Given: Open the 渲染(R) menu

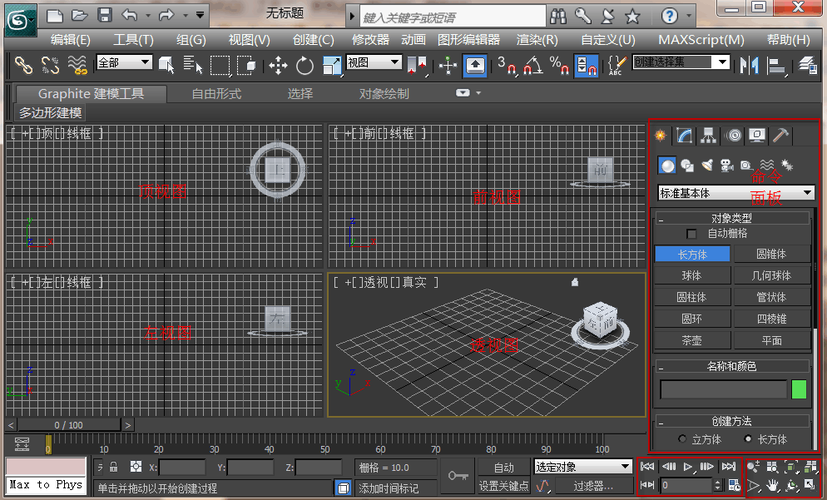Looking at the screenshot, I should (537, 39).
